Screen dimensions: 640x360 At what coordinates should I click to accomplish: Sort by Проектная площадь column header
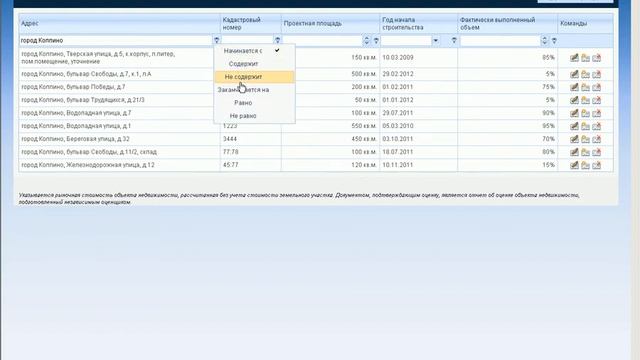point(331,24)
